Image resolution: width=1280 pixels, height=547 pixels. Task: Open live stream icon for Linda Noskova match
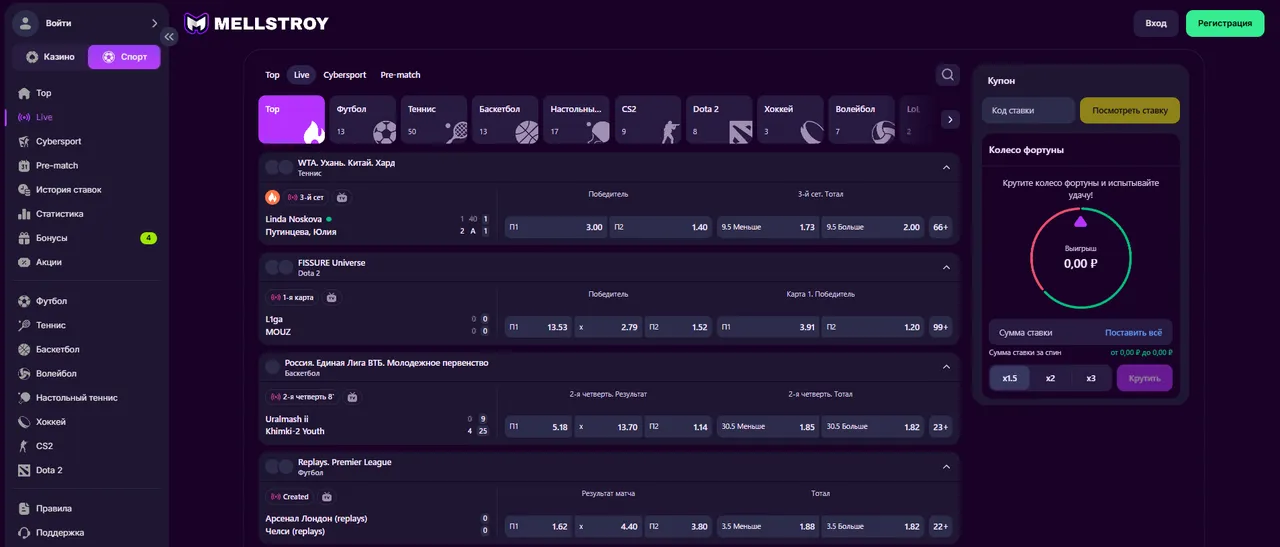coord(342,198)
